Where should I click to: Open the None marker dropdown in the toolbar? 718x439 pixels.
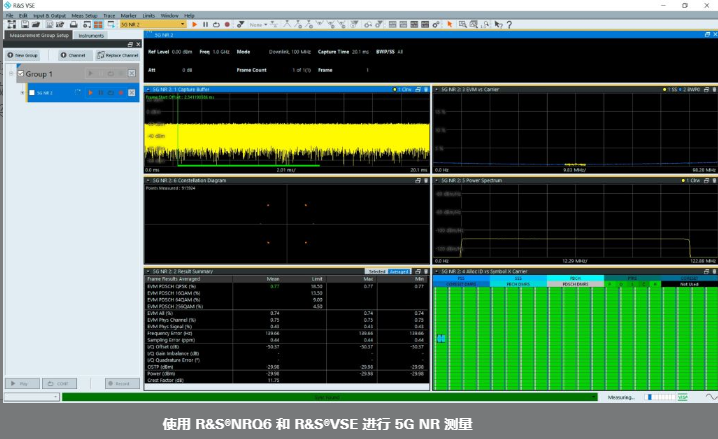(x=259, y=25)
